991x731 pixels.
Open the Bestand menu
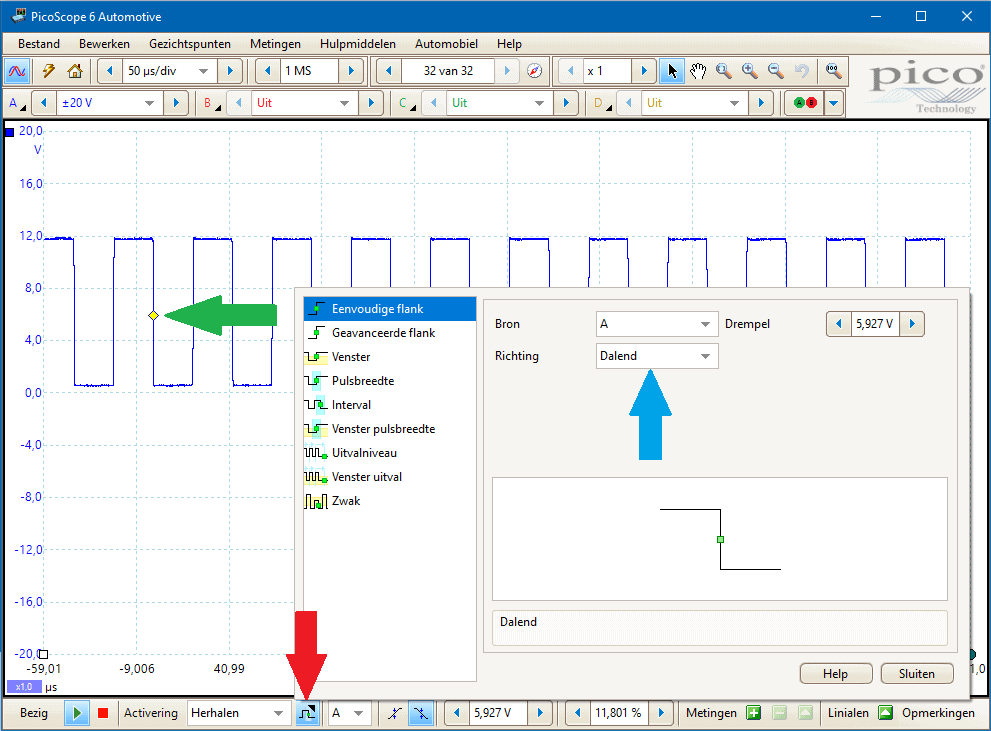[x=39, y=44]
